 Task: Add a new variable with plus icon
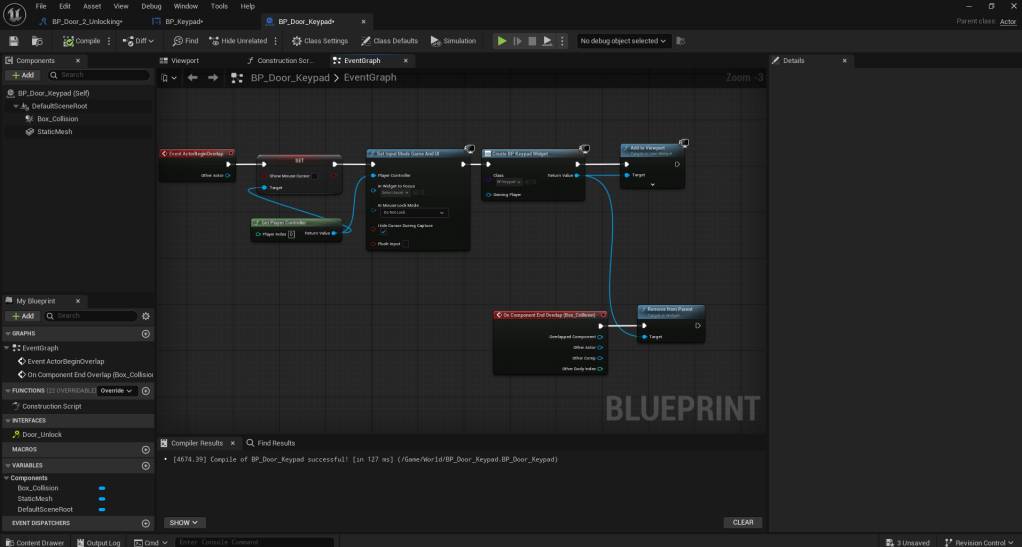146,465
